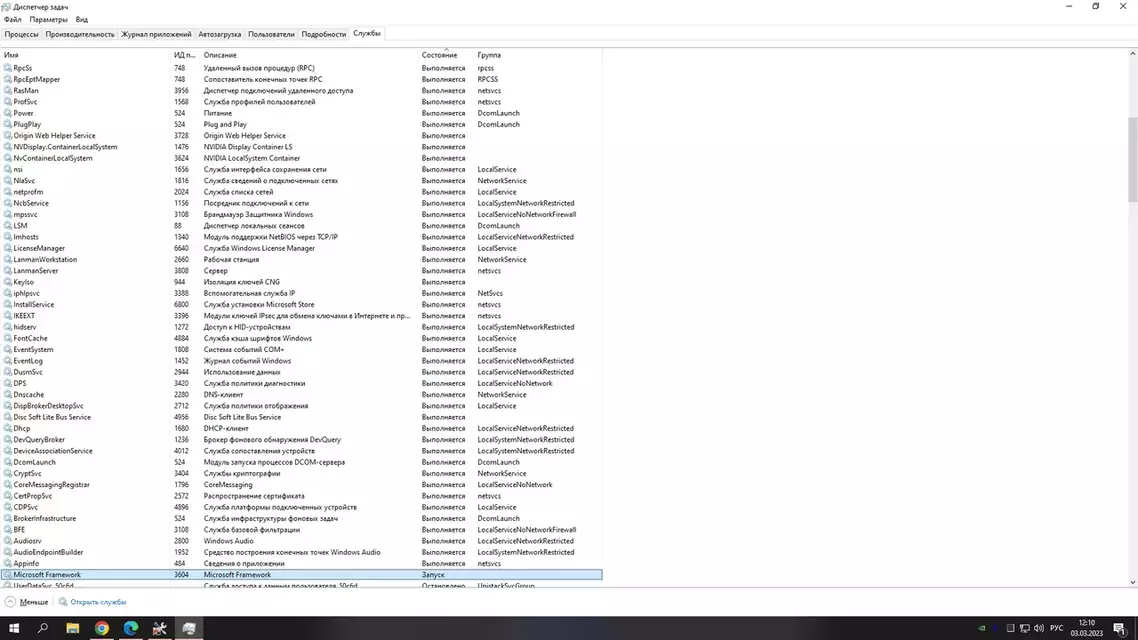Click the description Windows Audio

[229, 541]
